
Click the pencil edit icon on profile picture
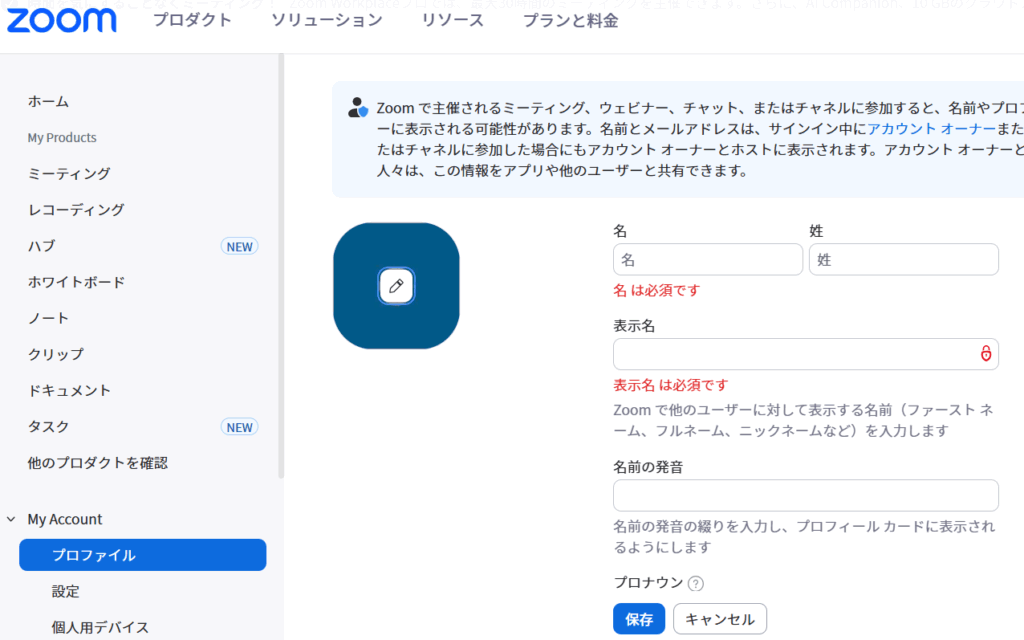[x=396, y=286]
